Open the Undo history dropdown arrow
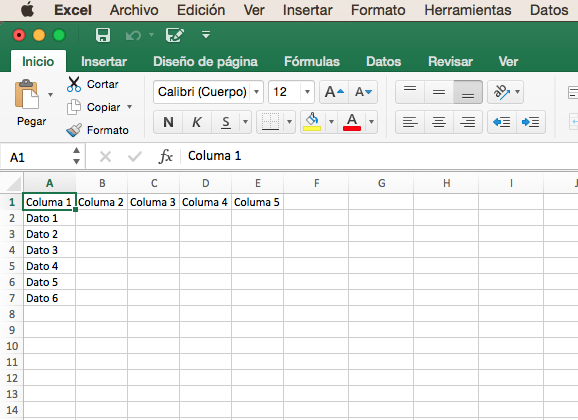The height and width of the screenshot is (420, 578). (151, 35)
